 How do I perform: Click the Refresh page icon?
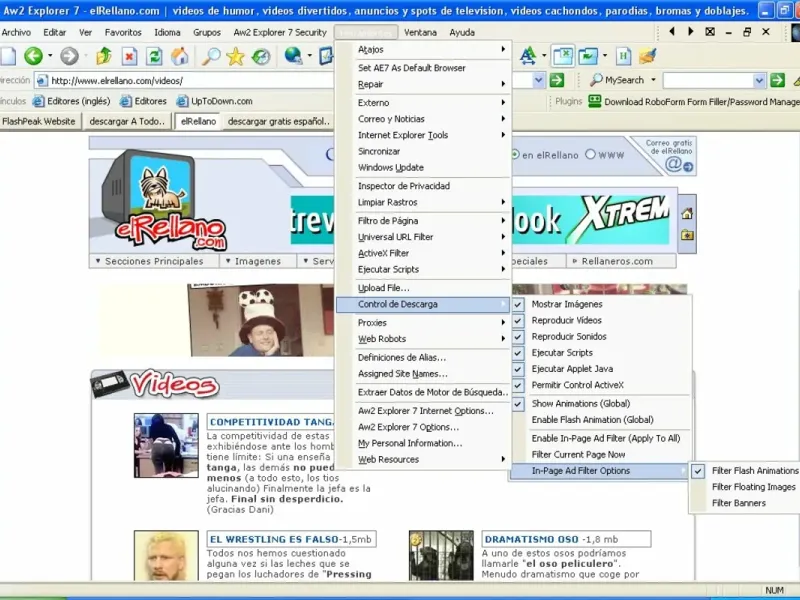click(154, 57)
